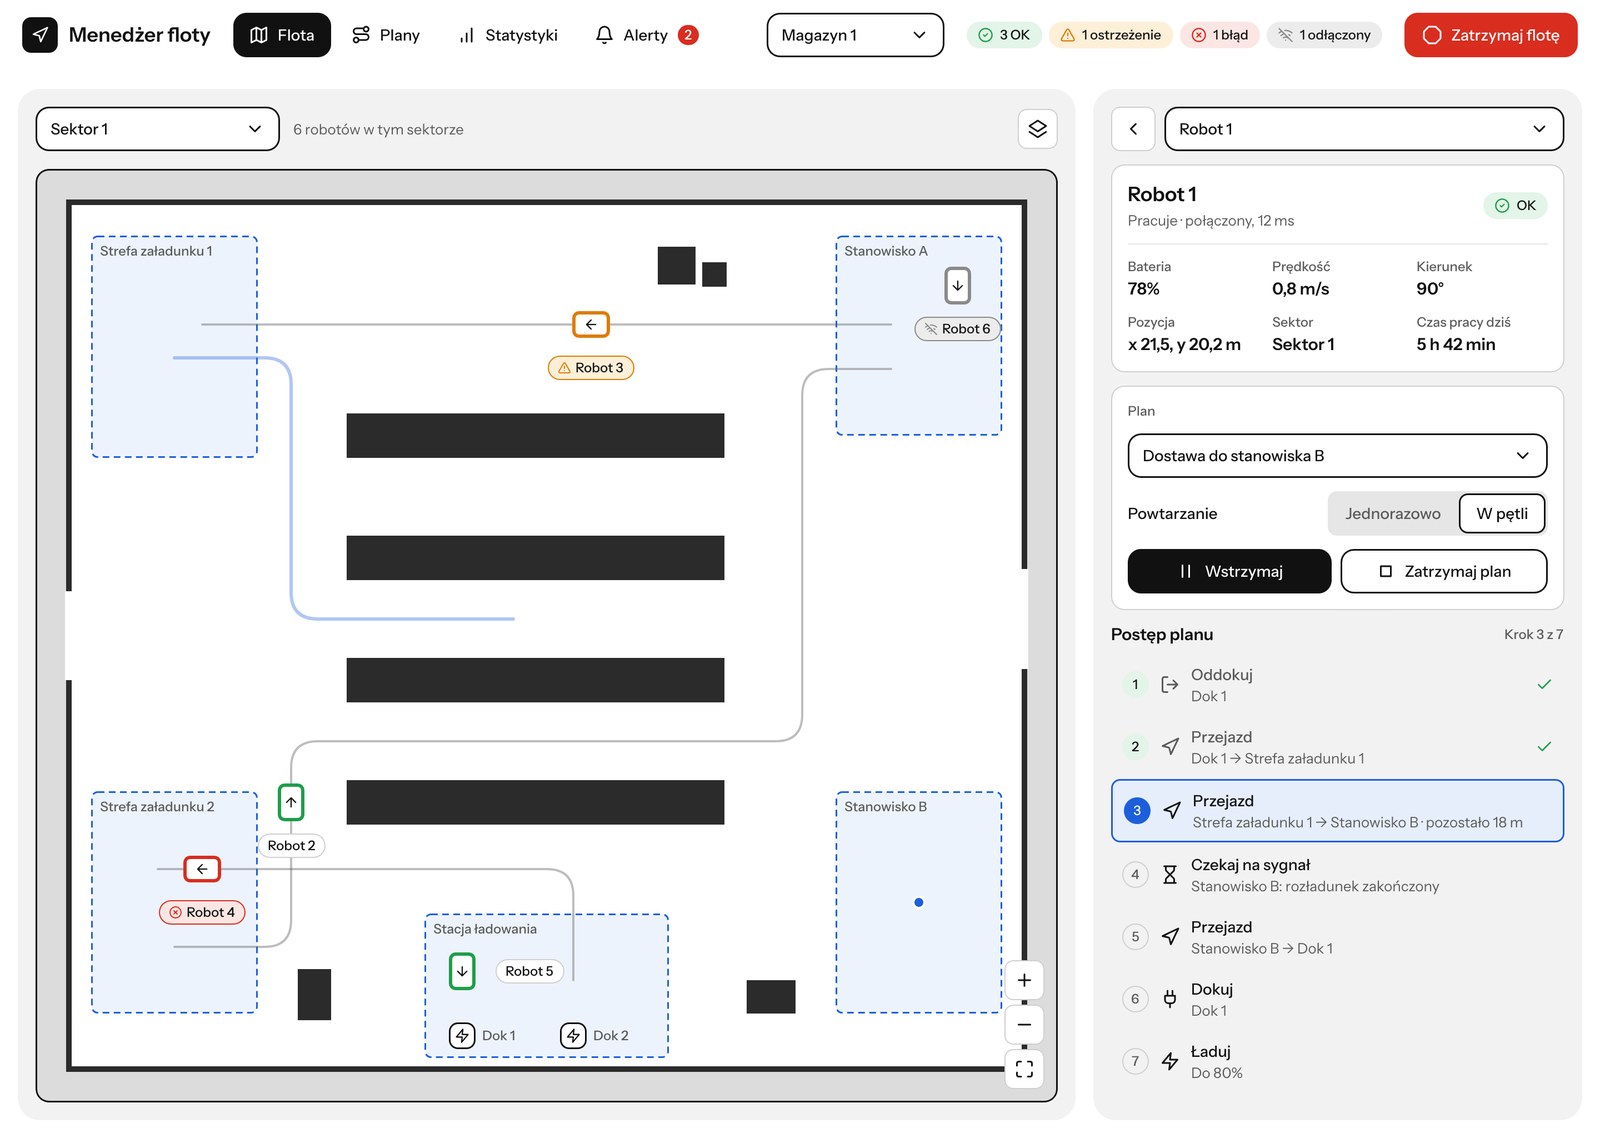Click the hourglass icon of step 4
This screenshot has width=1600, height=1138.
[1169, 875]
